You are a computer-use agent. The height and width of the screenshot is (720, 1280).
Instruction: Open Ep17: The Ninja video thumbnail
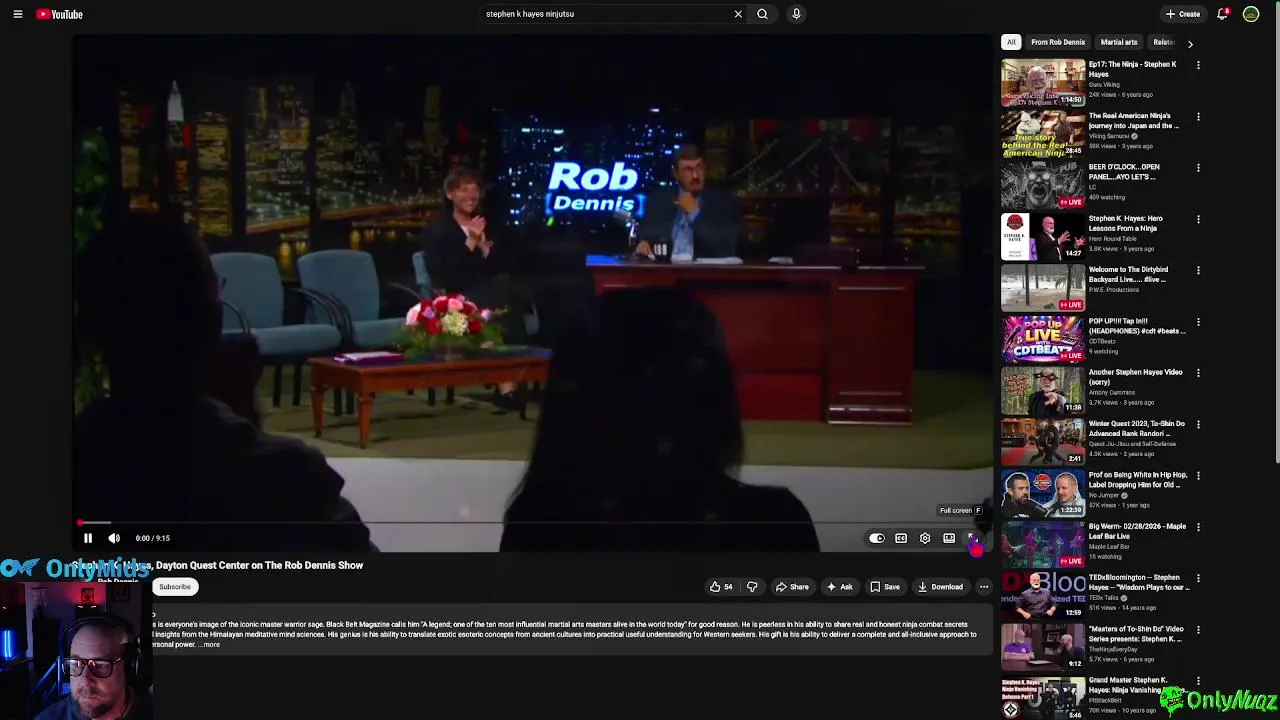tap(1043, 83)
